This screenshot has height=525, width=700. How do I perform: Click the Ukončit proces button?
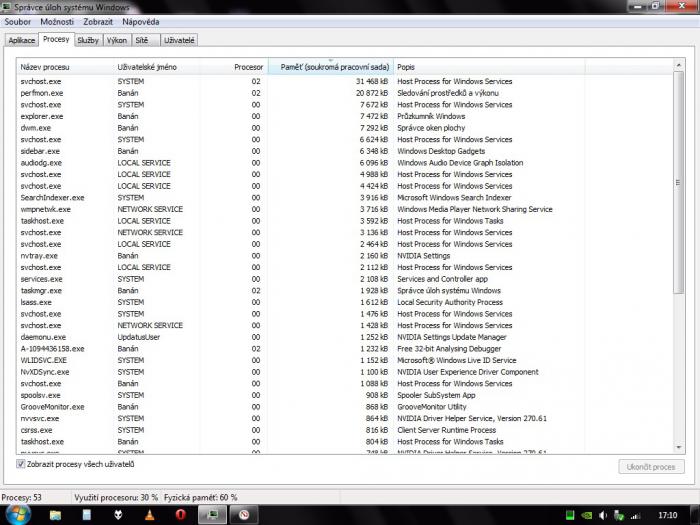[651, 466]
